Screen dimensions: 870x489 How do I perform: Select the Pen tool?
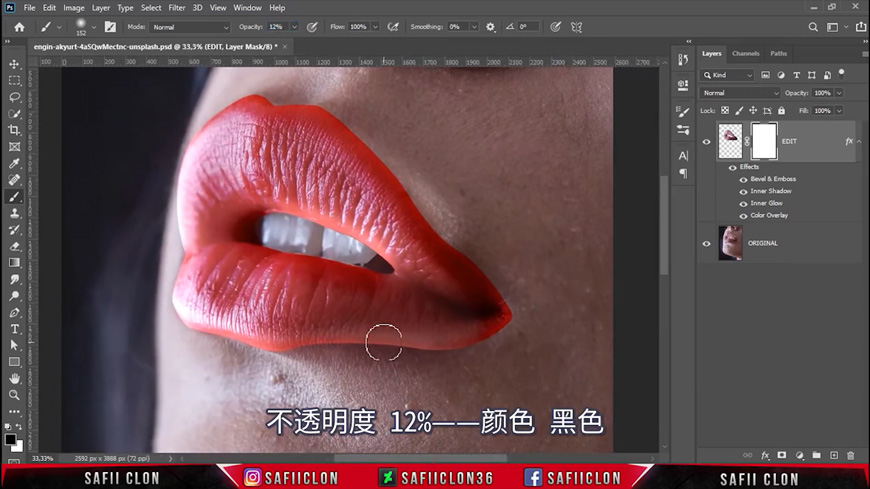click(x=14, y=313)
